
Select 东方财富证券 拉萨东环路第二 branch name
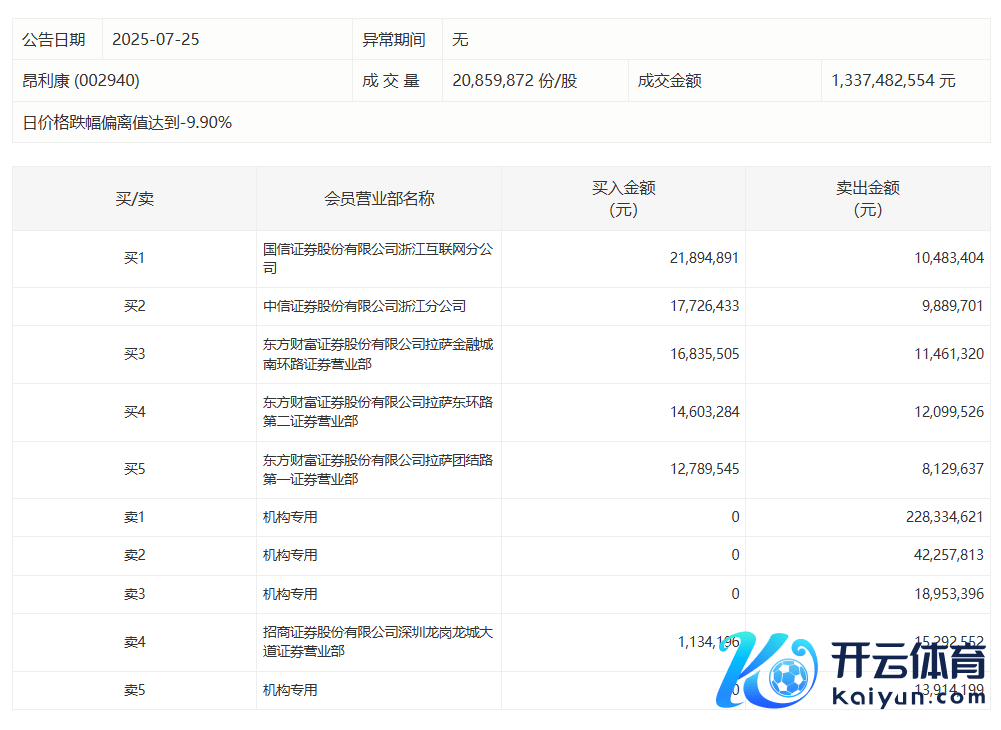click(x=377, y=412)
